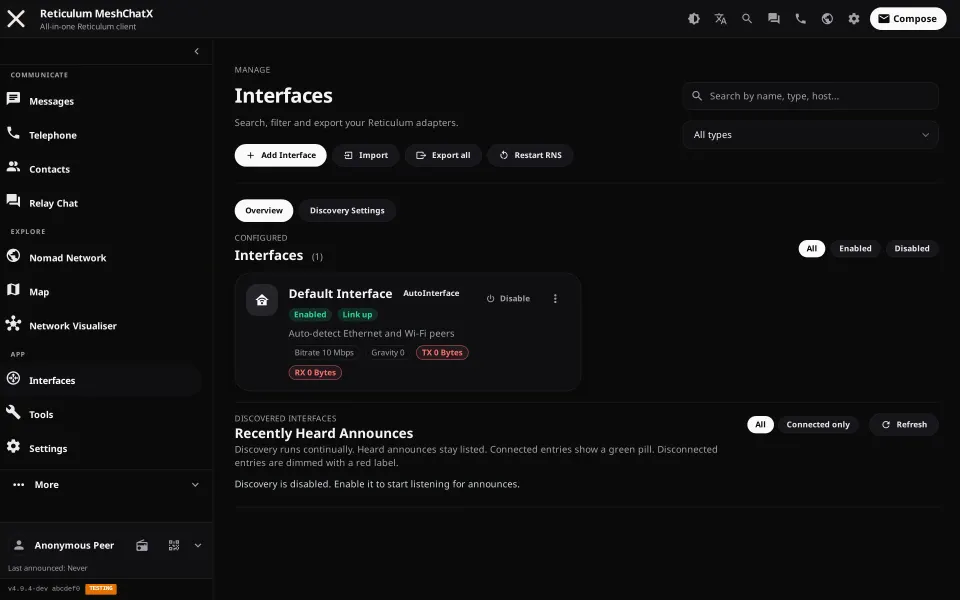Click the search magnifier icon in header
The image size is (960, 600).
(x=747, y=18)
